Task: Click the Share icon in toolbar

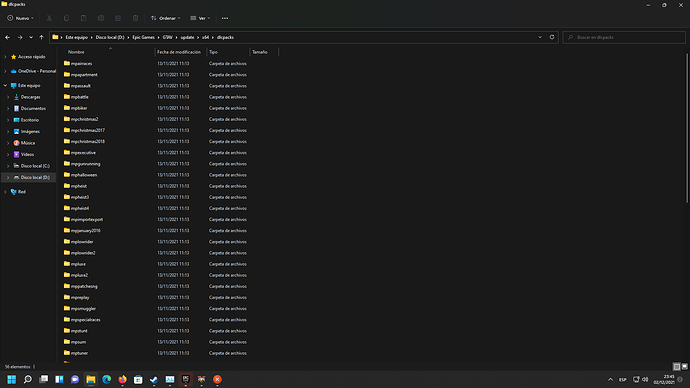Action: tap(118, 18)
